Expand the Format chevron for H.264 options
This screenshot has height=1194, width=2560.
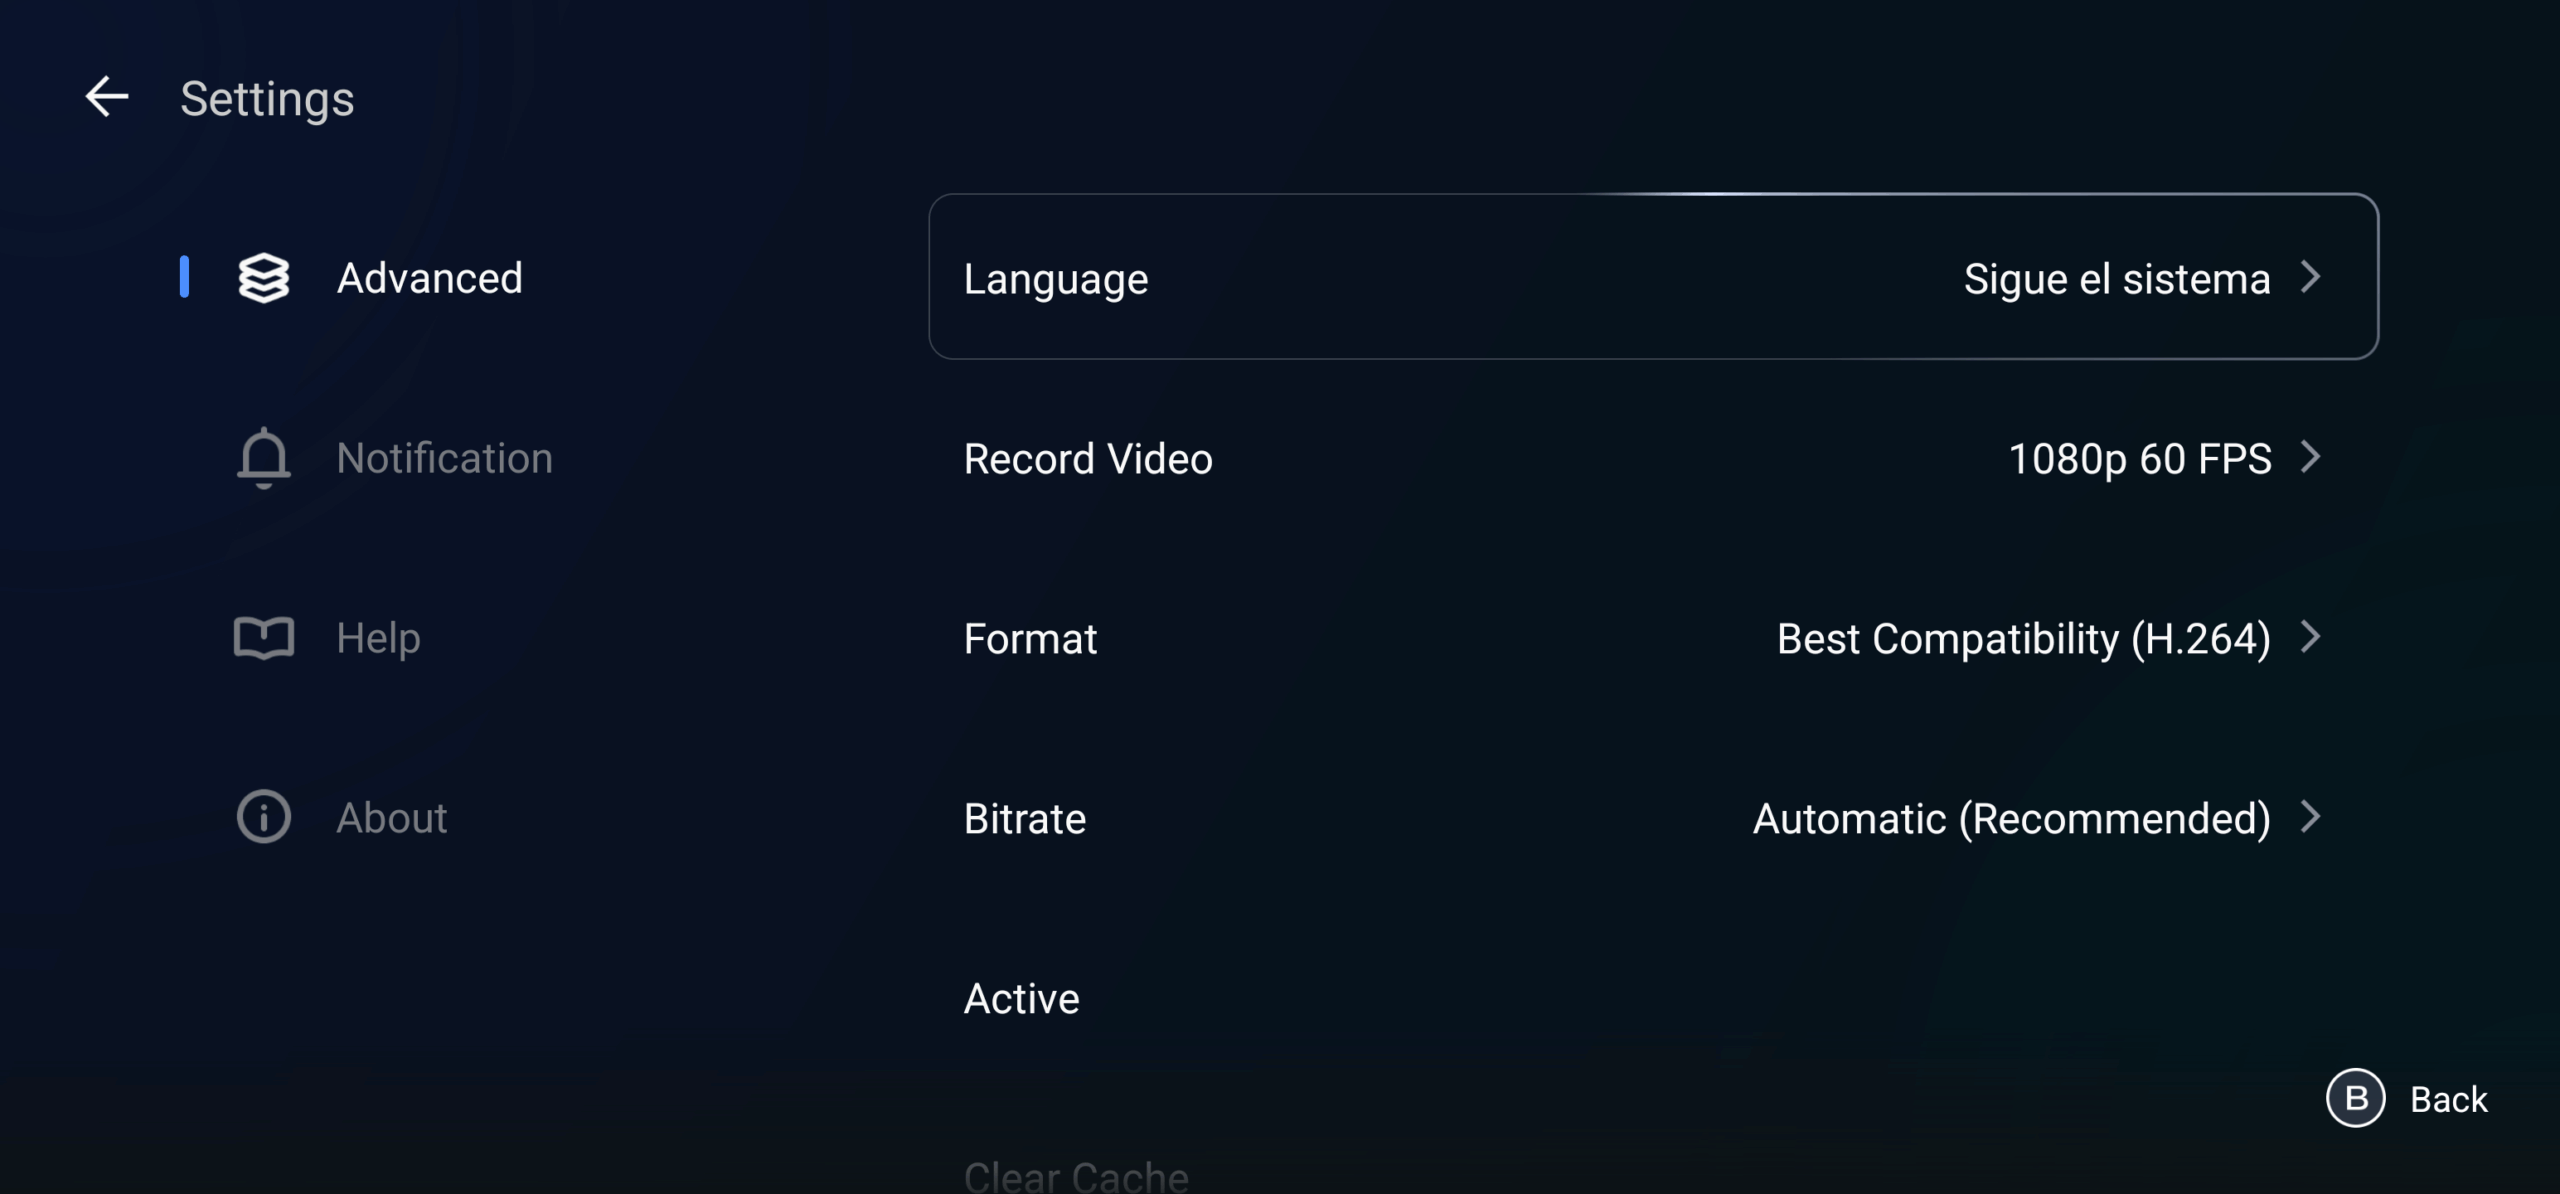click(2312, 638)
